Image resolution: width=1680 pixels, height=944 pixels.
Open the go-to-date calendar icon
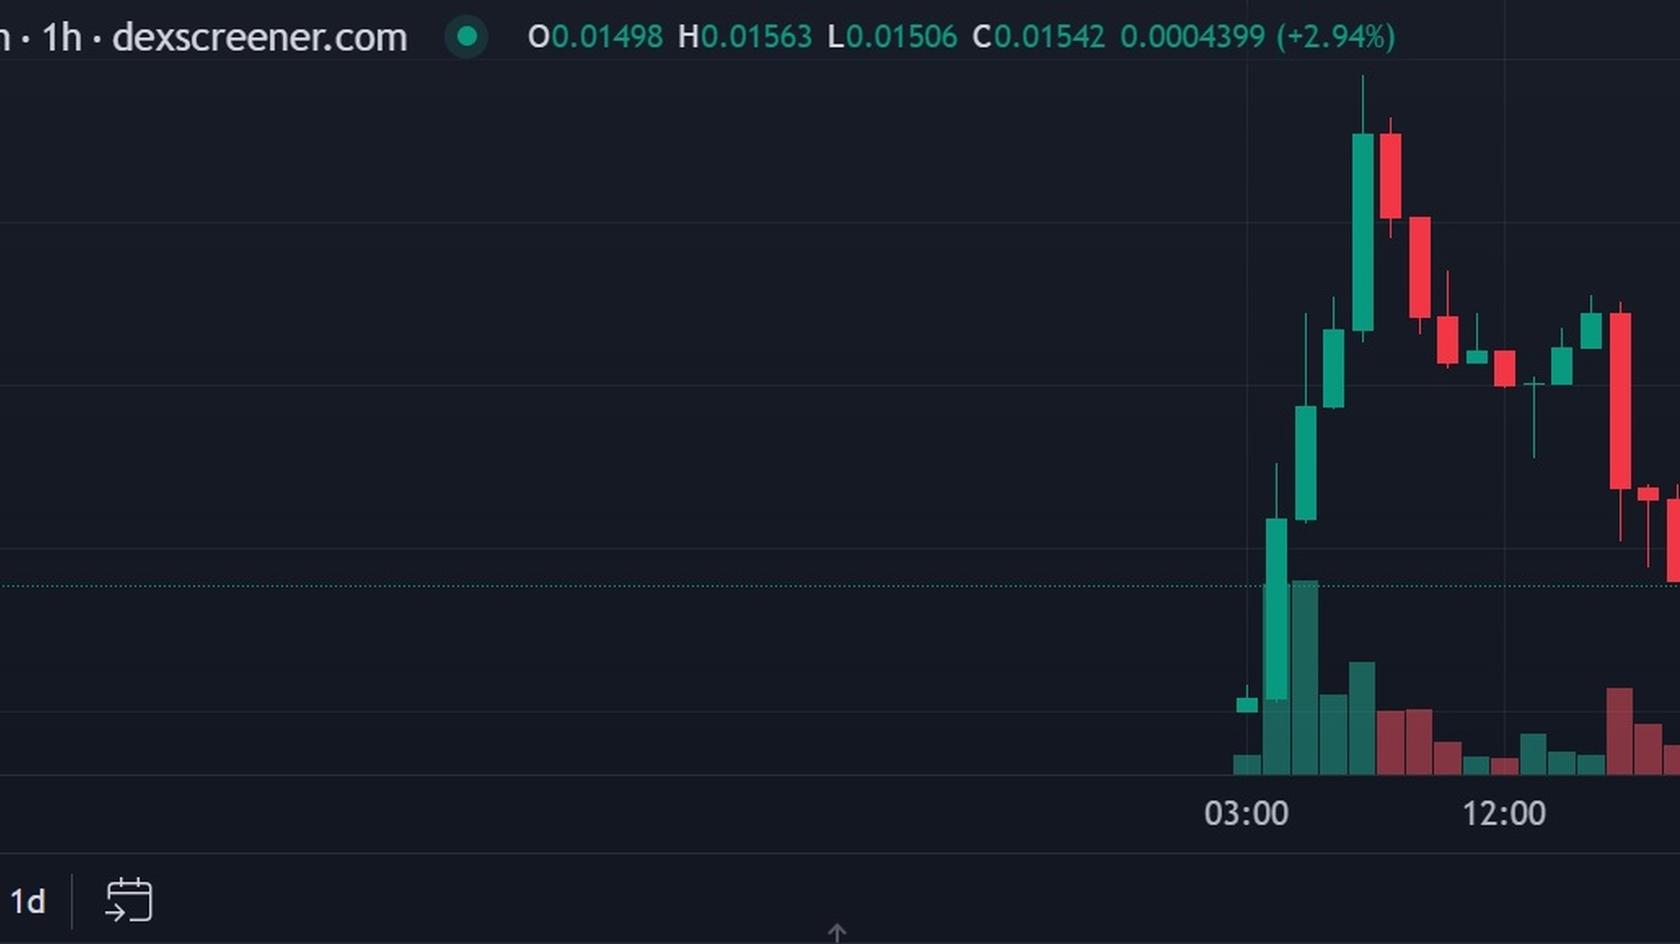tap(129, 900)
